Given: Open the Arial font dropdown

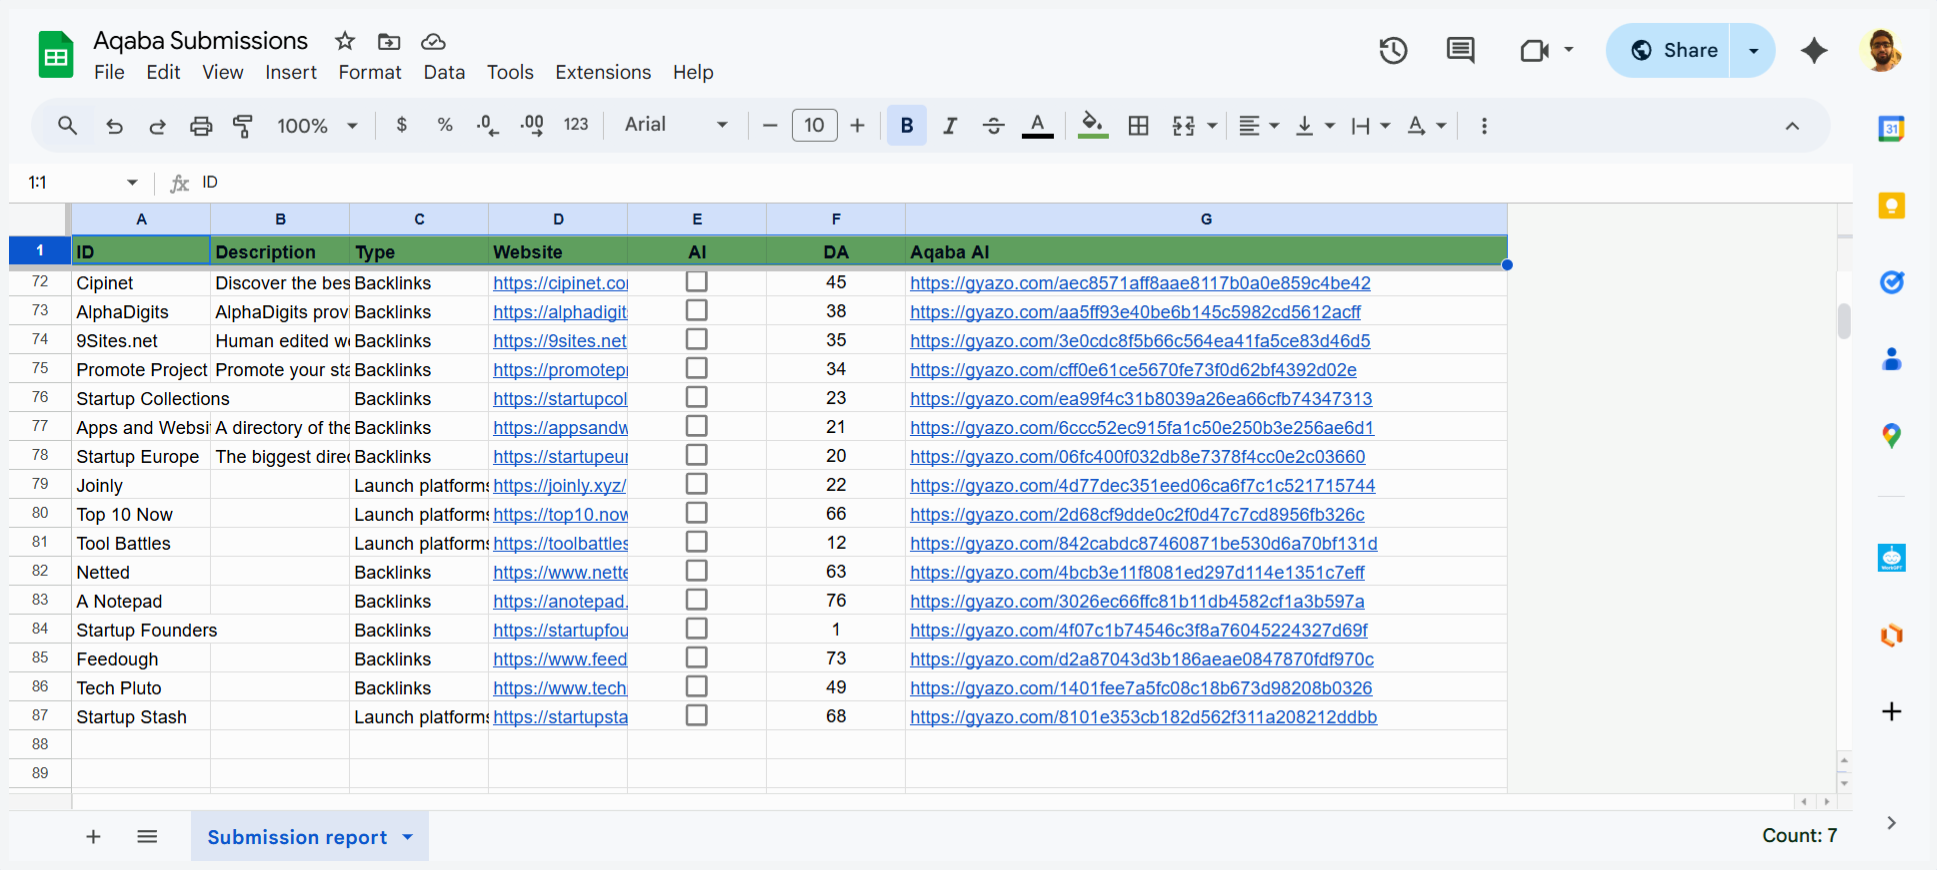Looking at the screenshot, I should pos(676,125).
